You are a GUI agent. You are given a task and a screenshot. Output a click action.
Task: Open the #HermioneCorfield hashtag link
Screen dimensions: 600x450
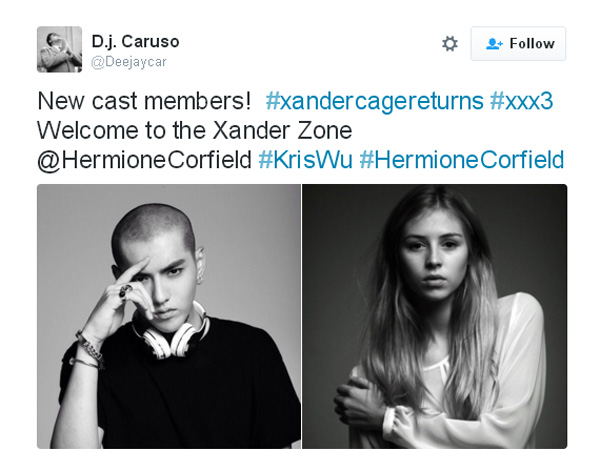(x=462, y=160)
